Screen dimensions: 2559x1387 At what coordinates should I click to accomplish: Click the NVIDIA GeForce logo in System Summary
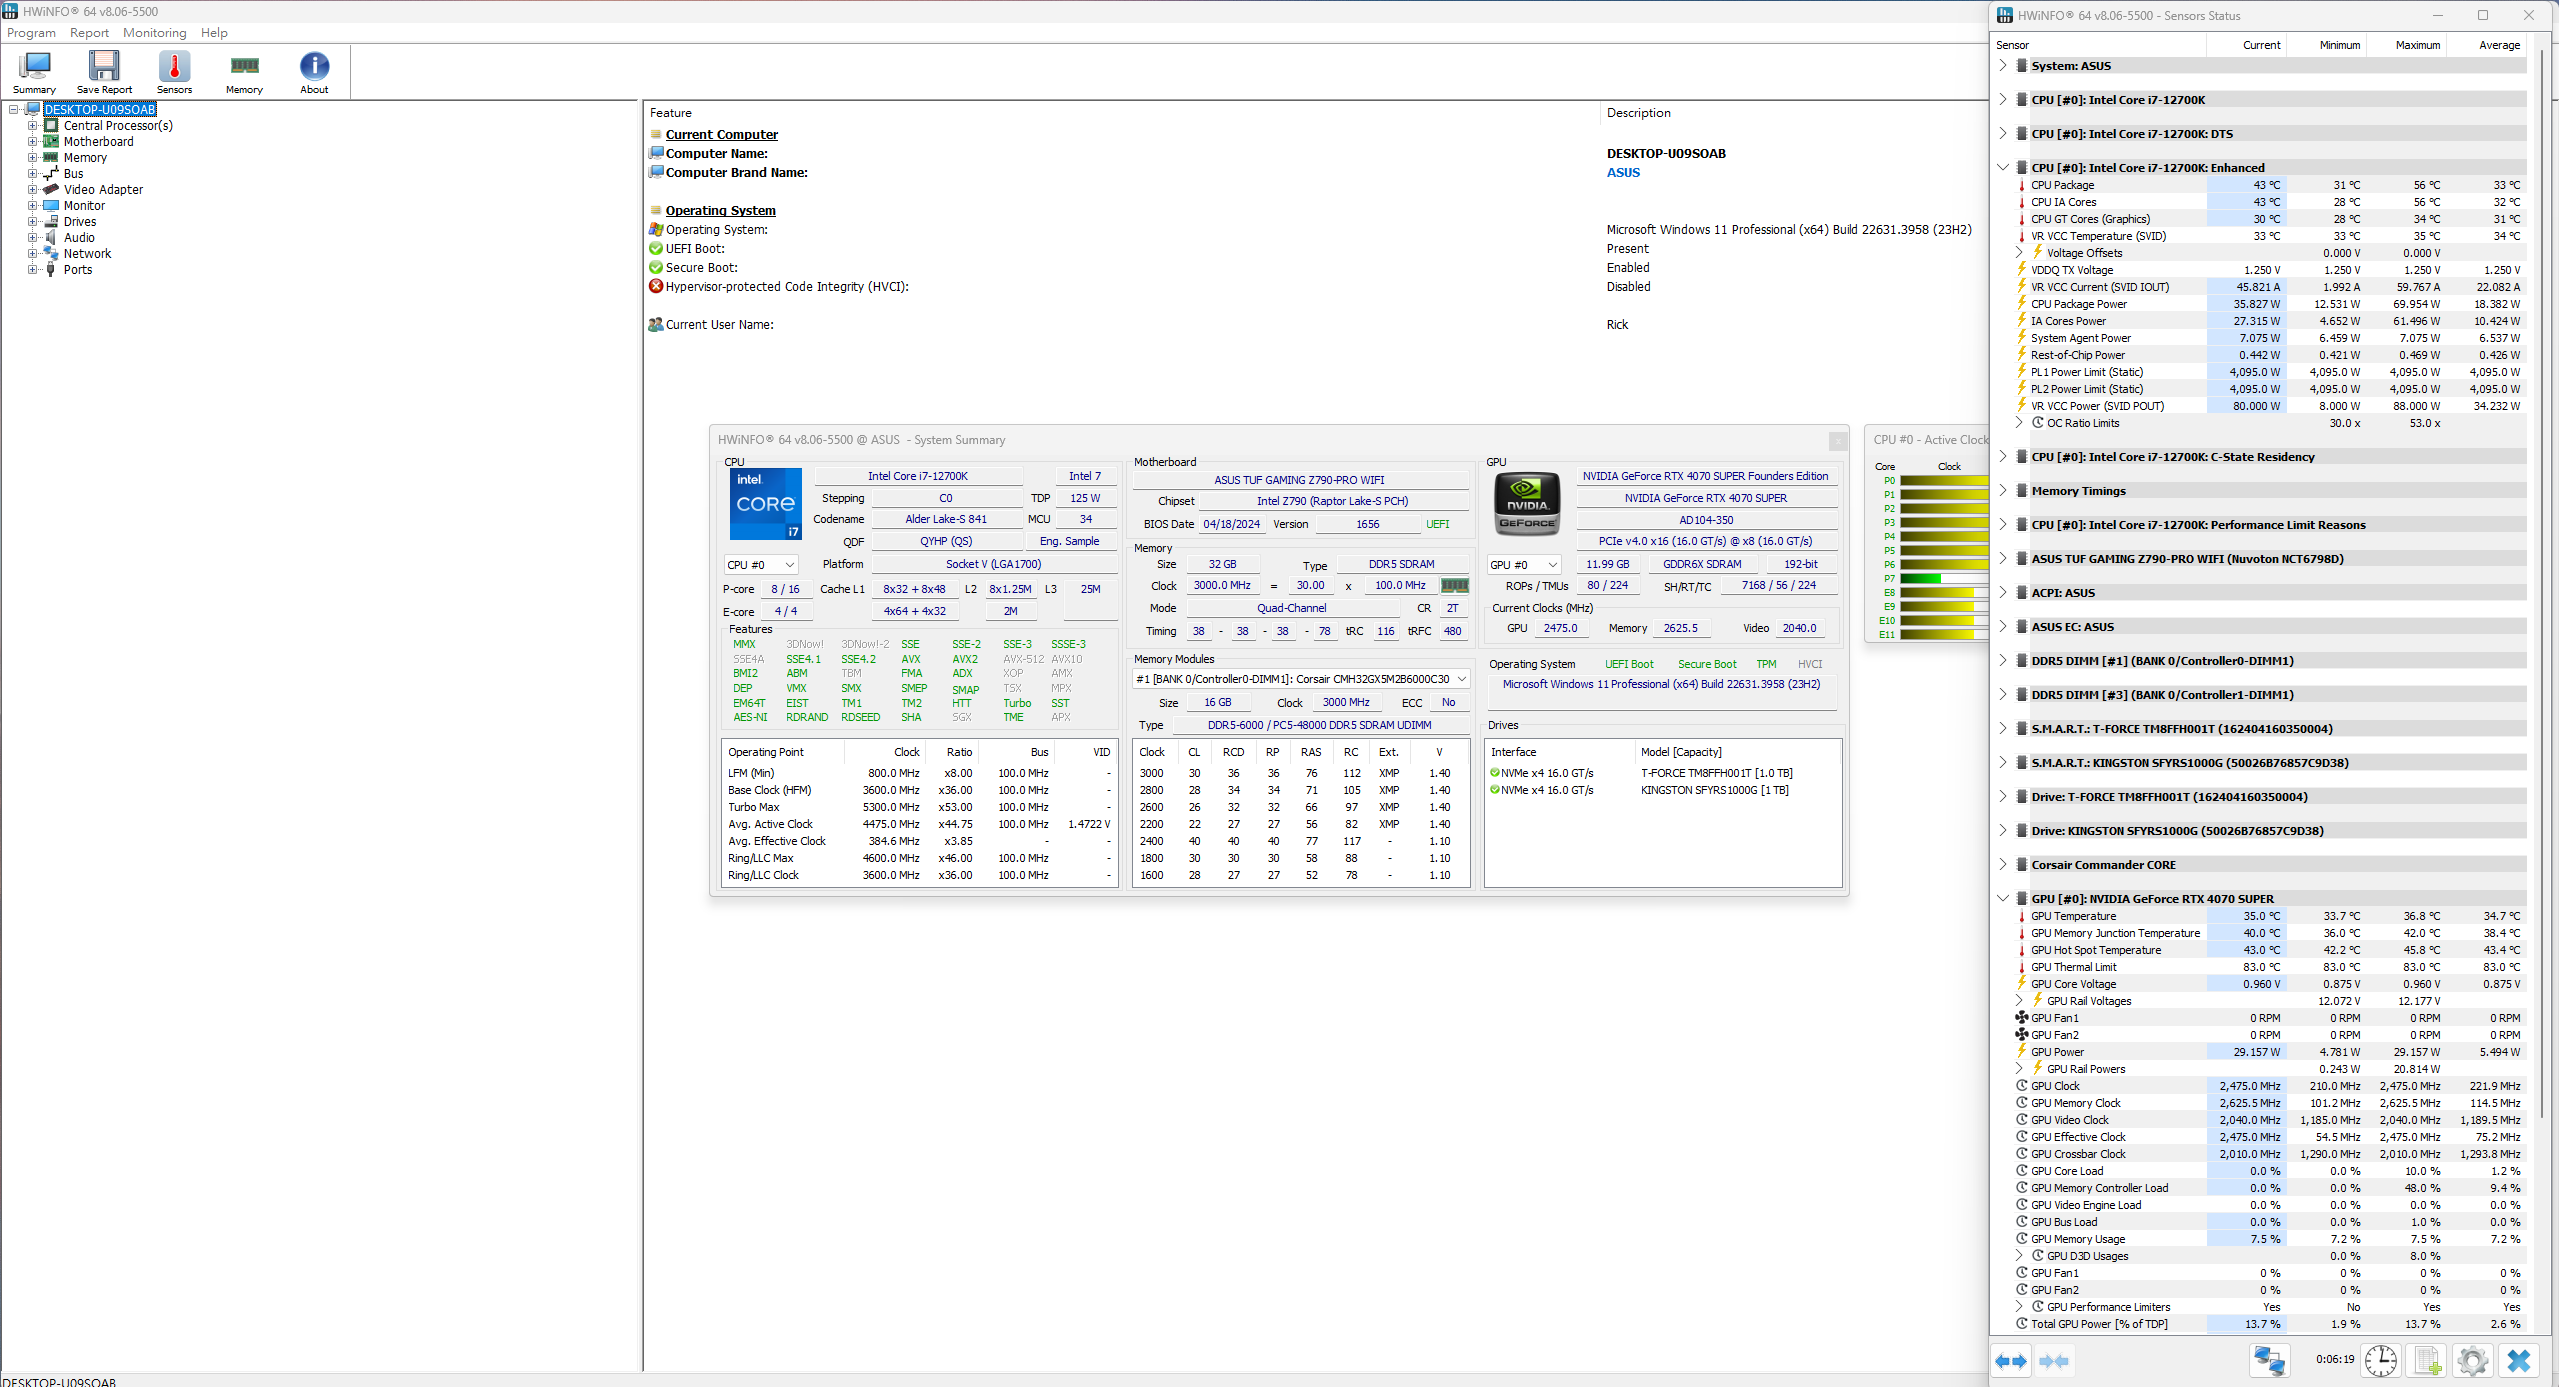click(x=1527, y=504)
